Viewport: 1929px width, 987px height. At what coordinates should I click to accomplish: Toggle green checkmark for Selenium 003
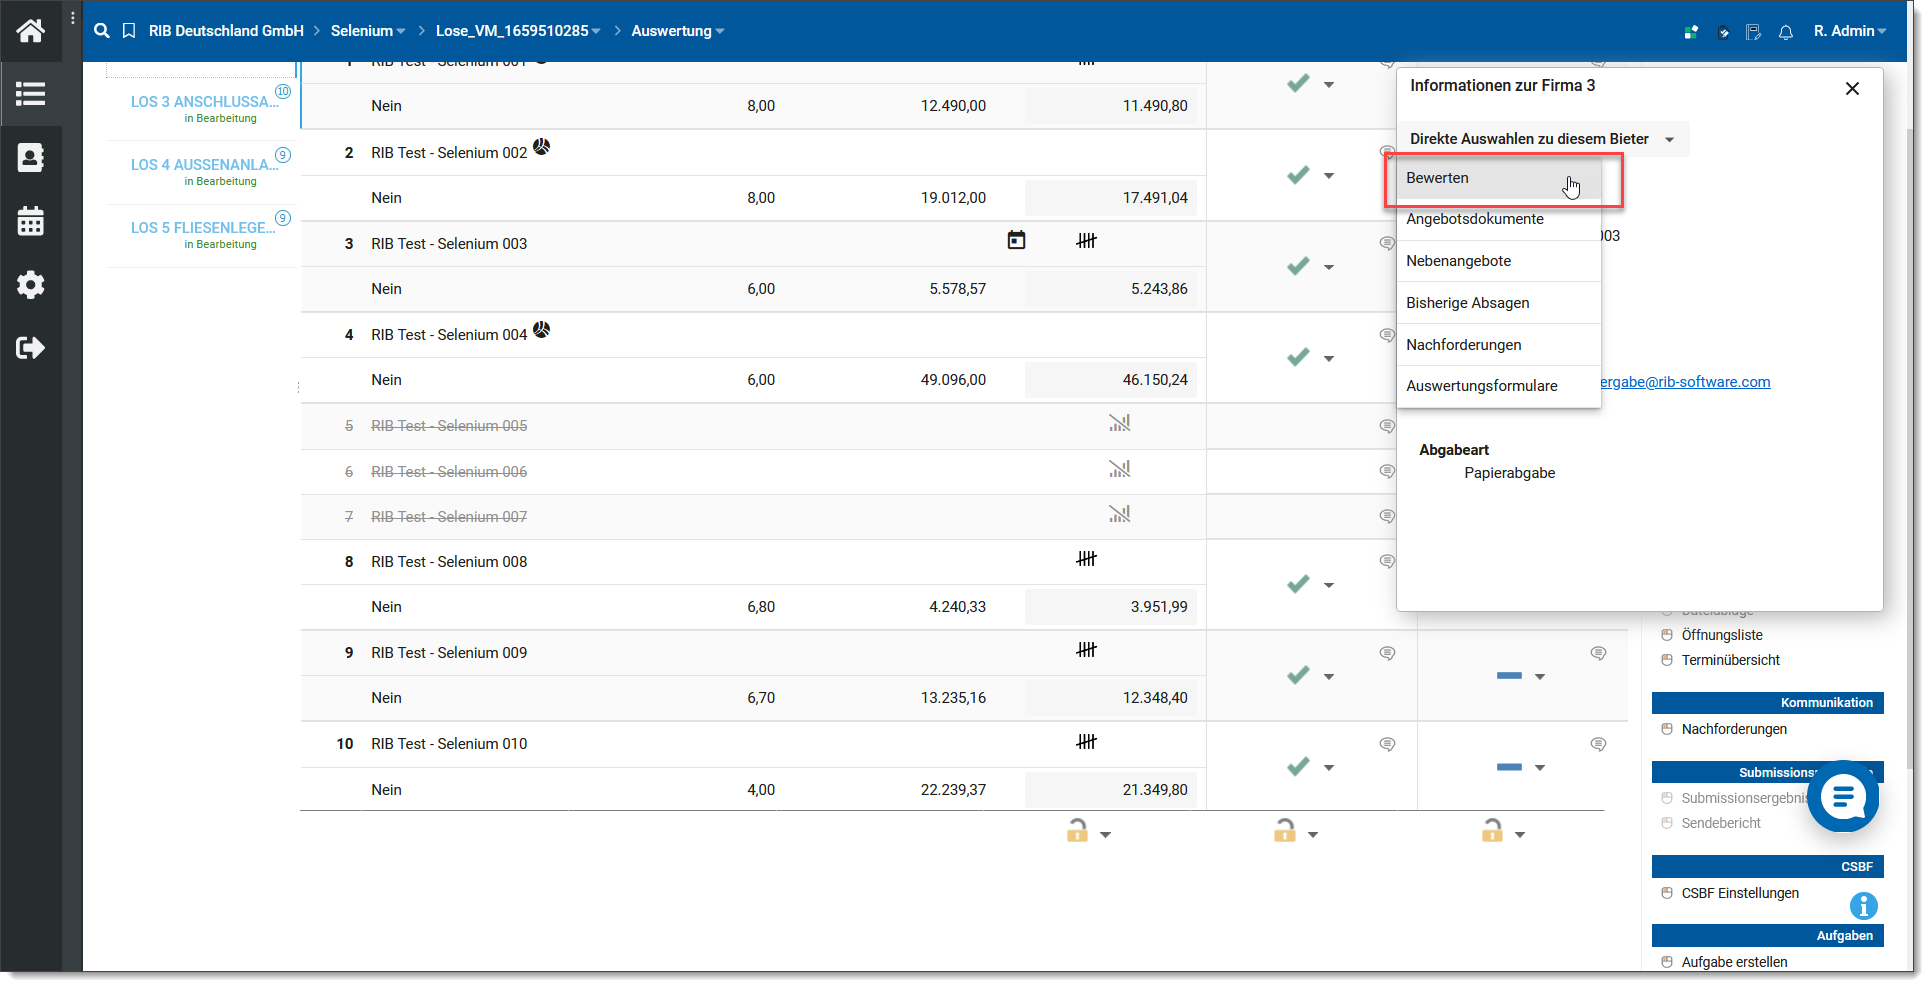coord(1298,266)
